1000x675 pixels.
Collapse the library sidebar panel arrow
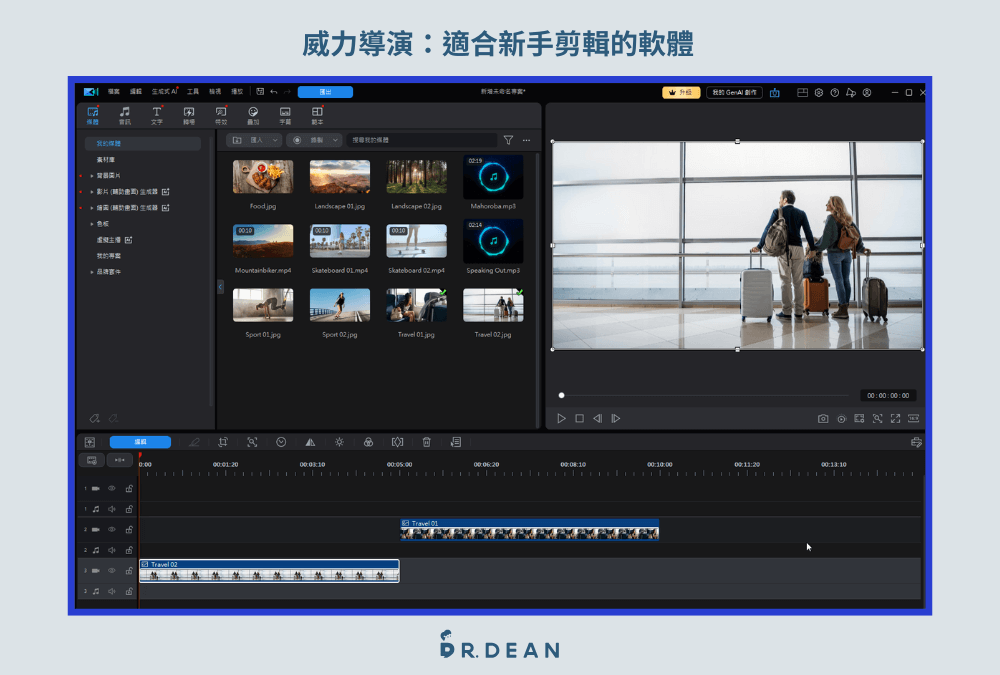click(221, 287)
